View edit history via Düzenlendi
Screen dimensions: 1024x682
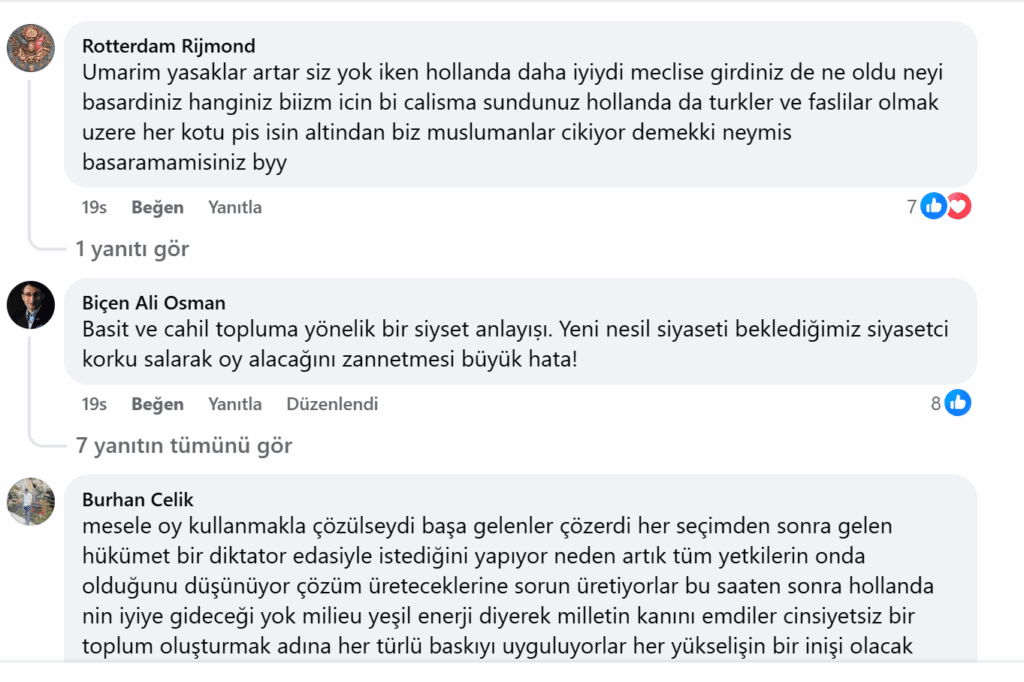click(x=332, y=405)
